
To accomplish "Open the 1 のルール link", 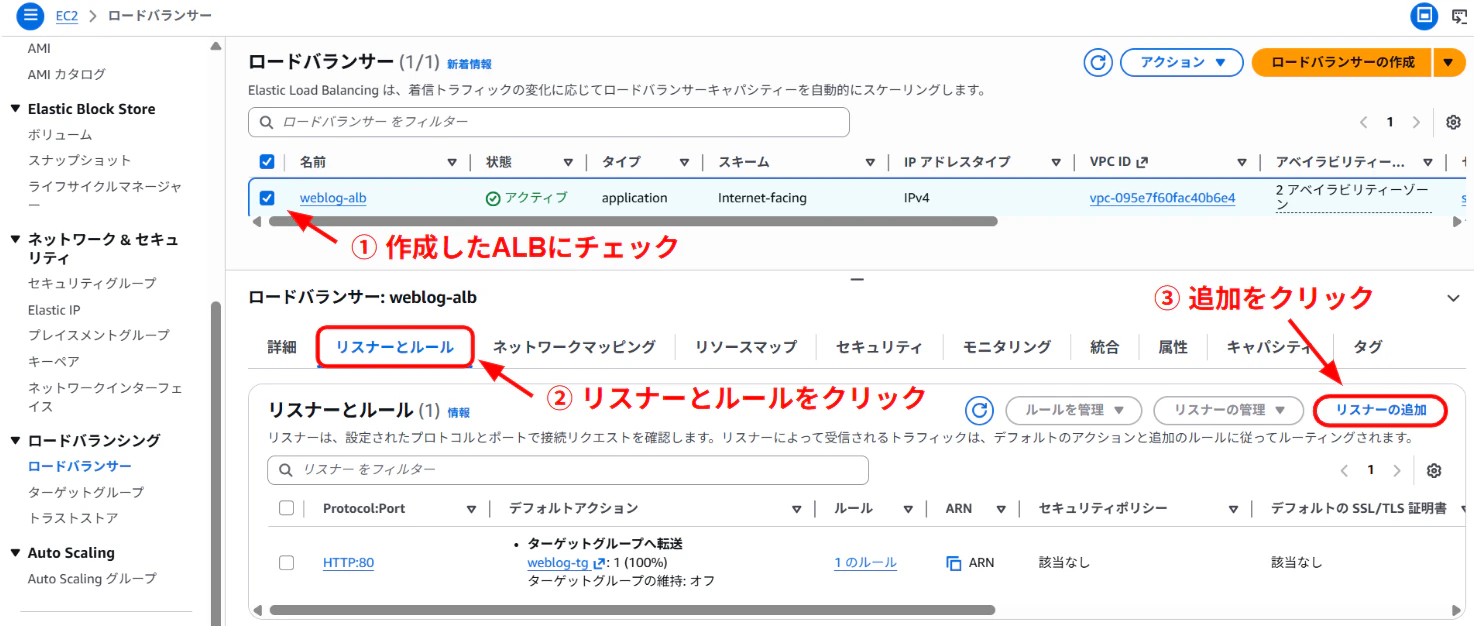I will click(x=866, y=563).
